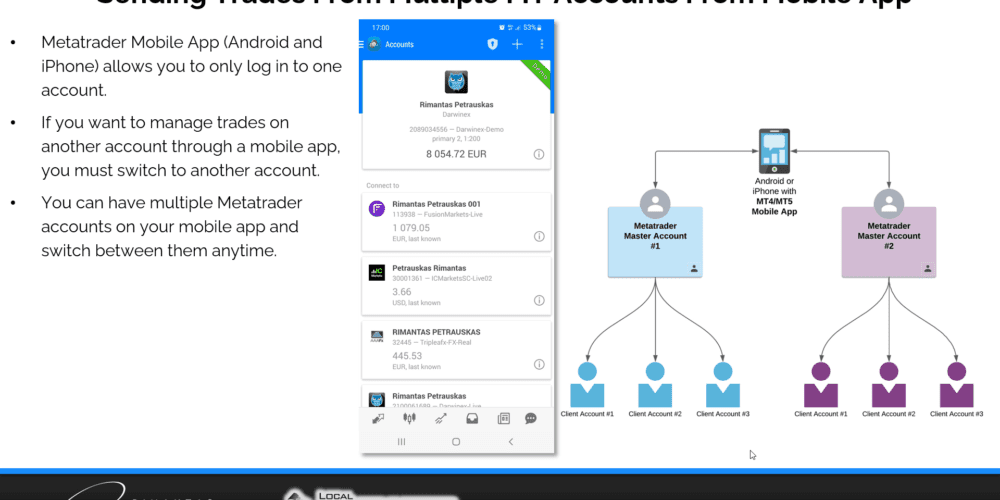The width and height of the screenshot is (1000, 500).
Task: Click the 53% battery indicator
Action: [x=533, y=28]
